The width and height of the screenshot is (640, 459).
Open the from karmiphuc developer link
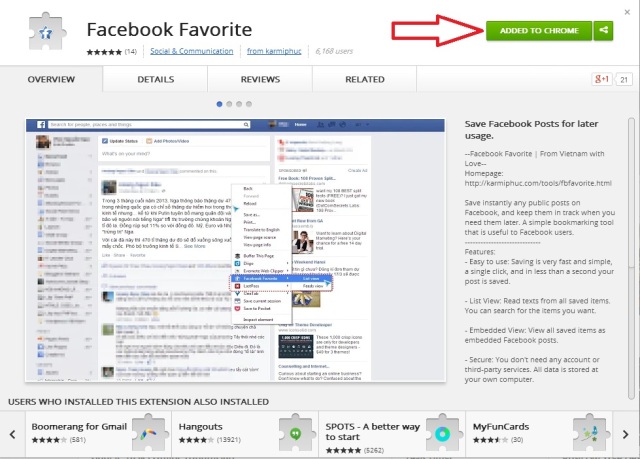(274, 51)
